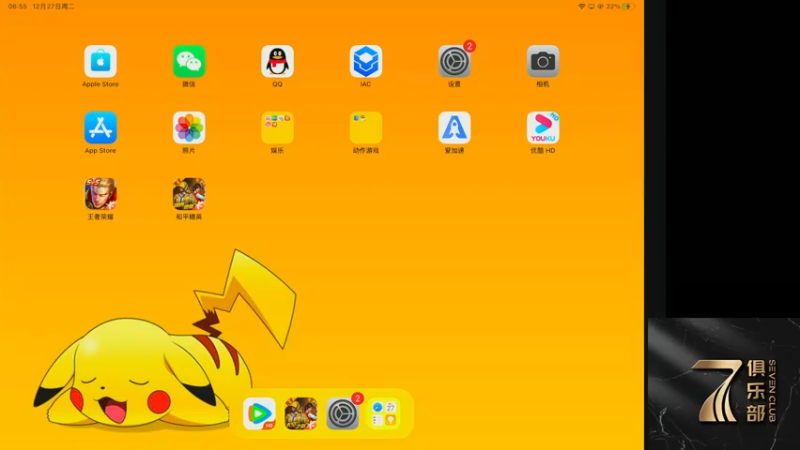This screenshot has width=800, height=450.
Task: Tap the "QQ" label under the penguin
Action: click(277, 84)
